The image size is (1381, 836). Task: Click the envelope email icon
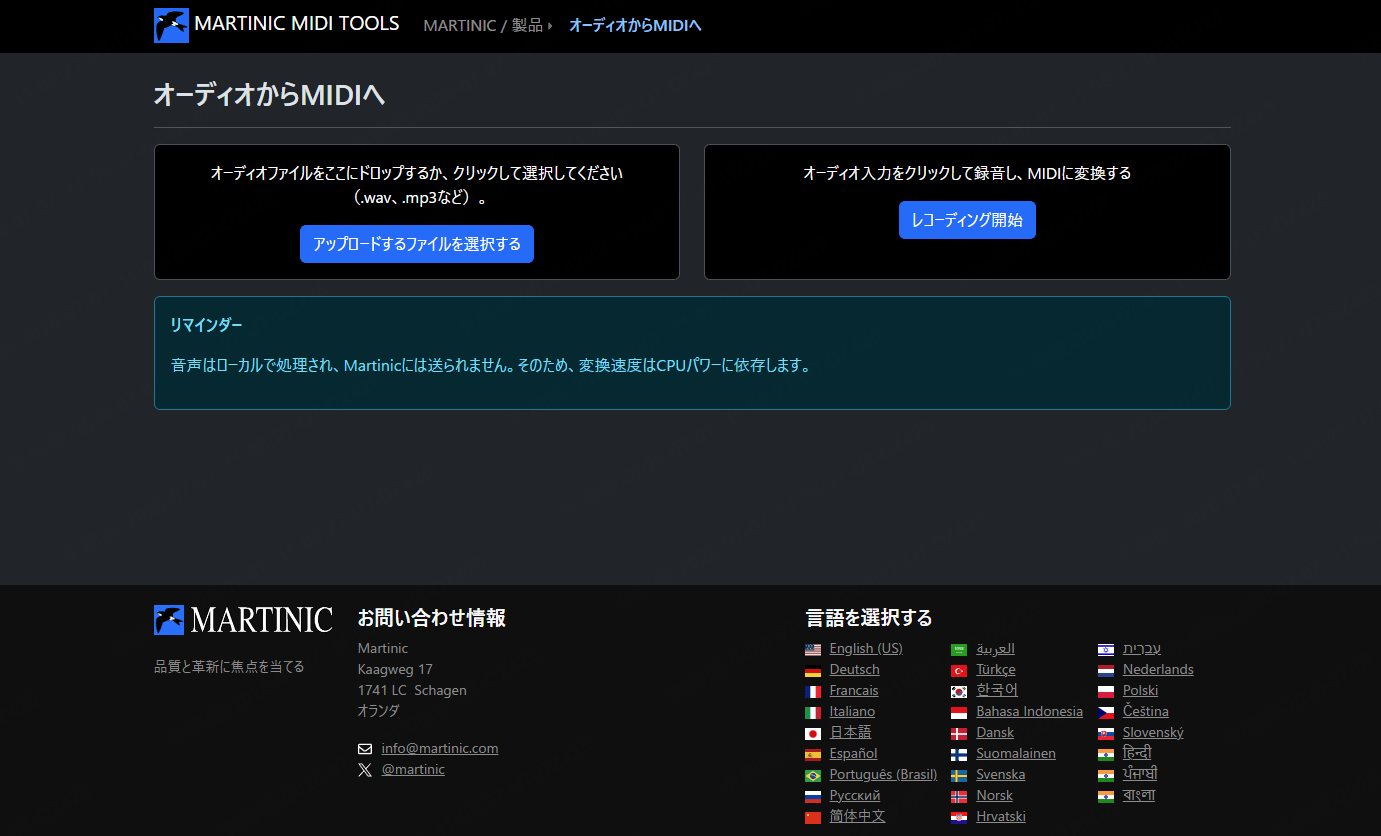pos(365,749)
